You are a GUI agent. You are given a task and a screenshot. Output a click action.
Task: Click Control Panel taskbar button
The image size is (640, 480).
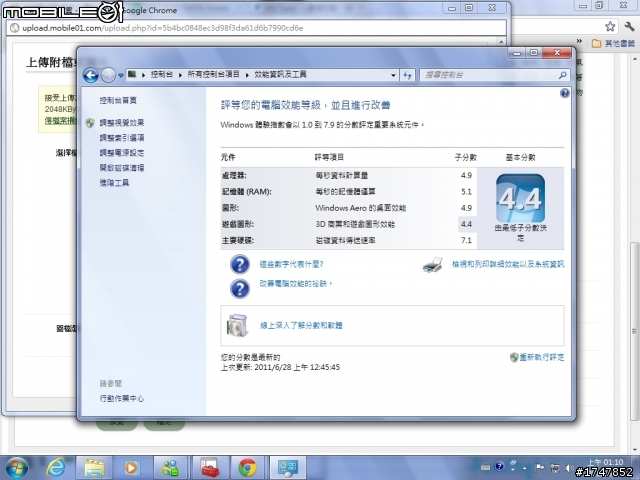click(x=288, y=468)
